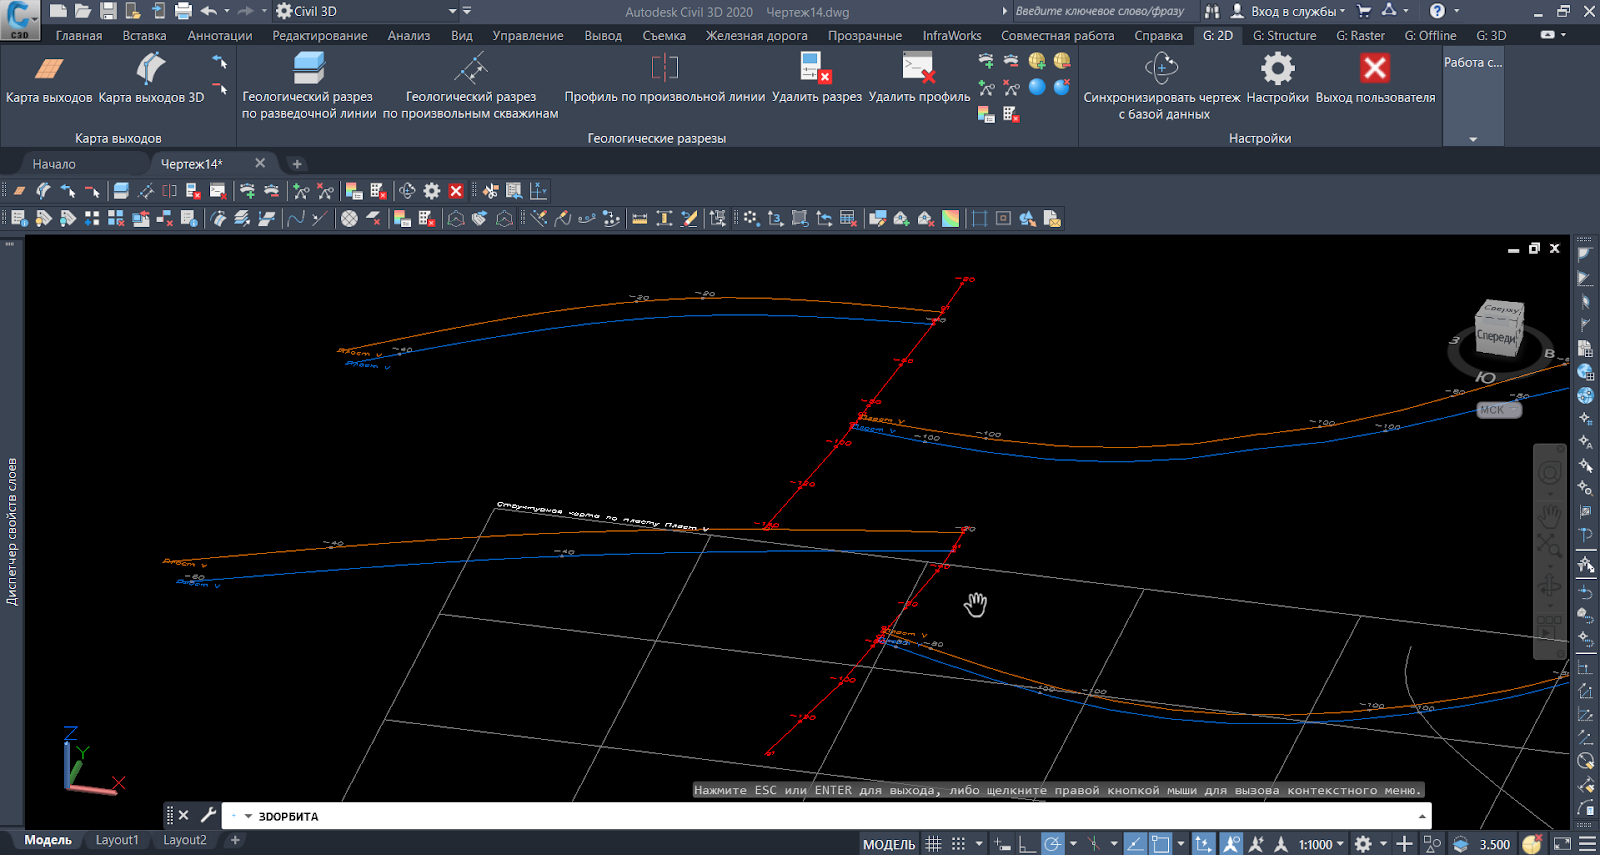The width and height of the screenshot is (1600, 855).
Task: Add a new layout with plus button
Action: pos(235,840)
